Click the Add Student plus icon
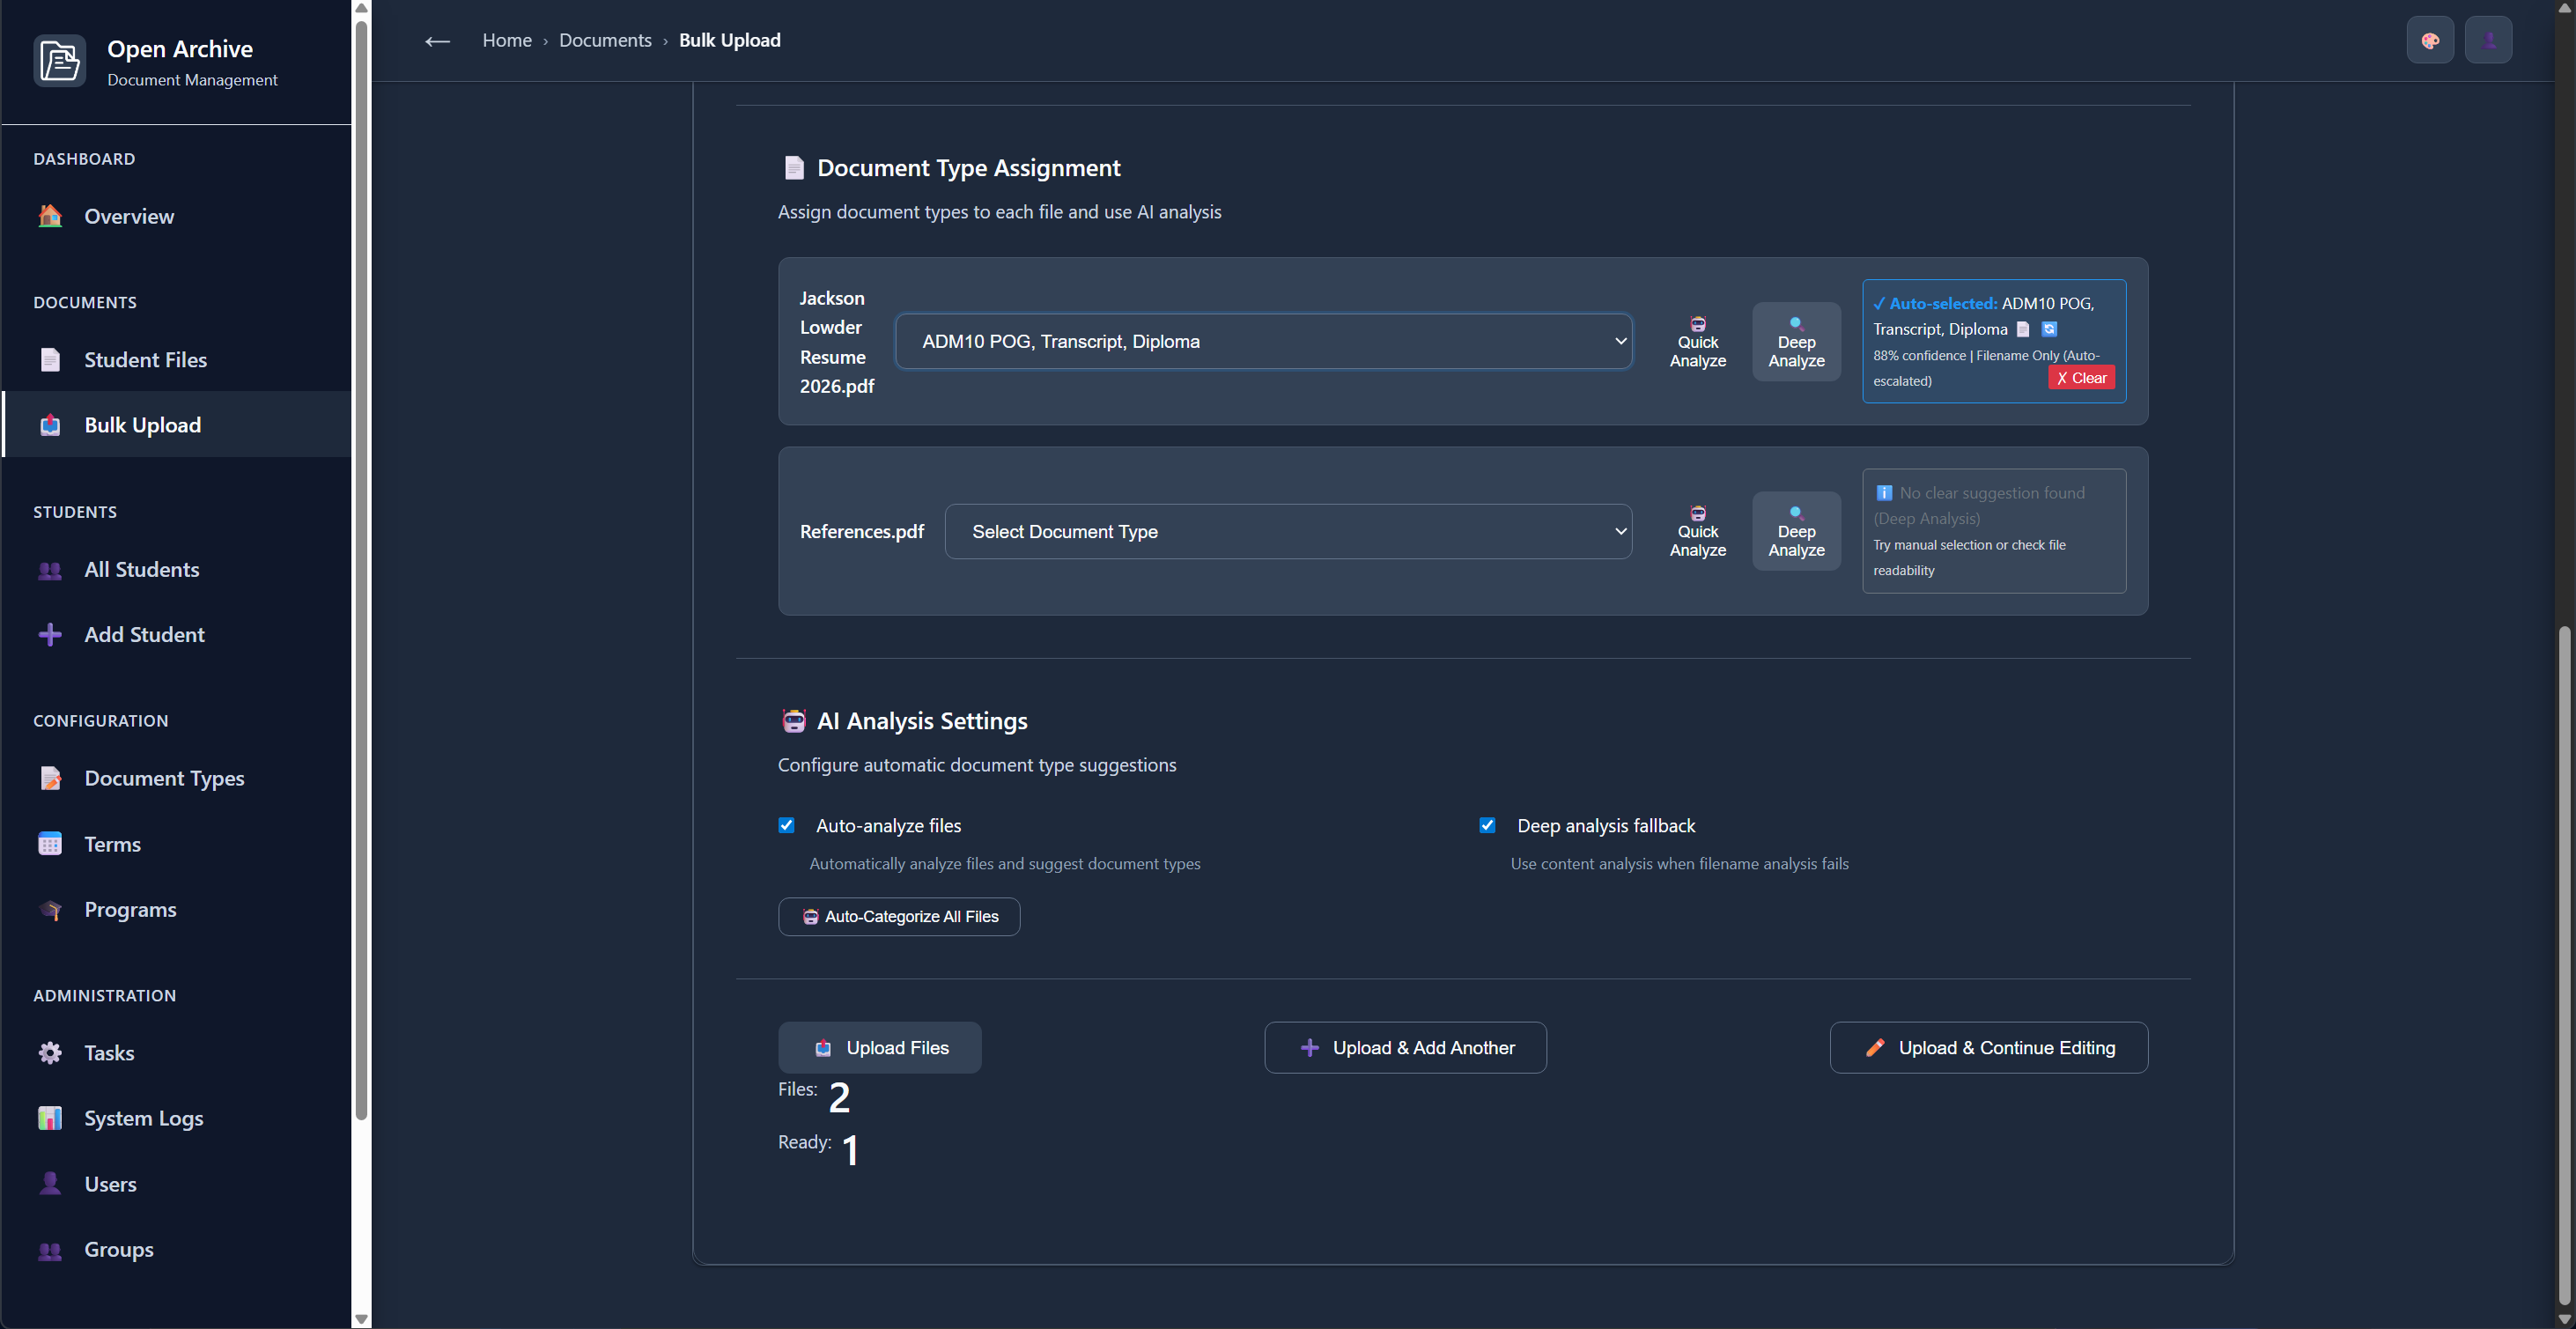The width and height of the screenshot is (2576, 1329). coord(50,635)
